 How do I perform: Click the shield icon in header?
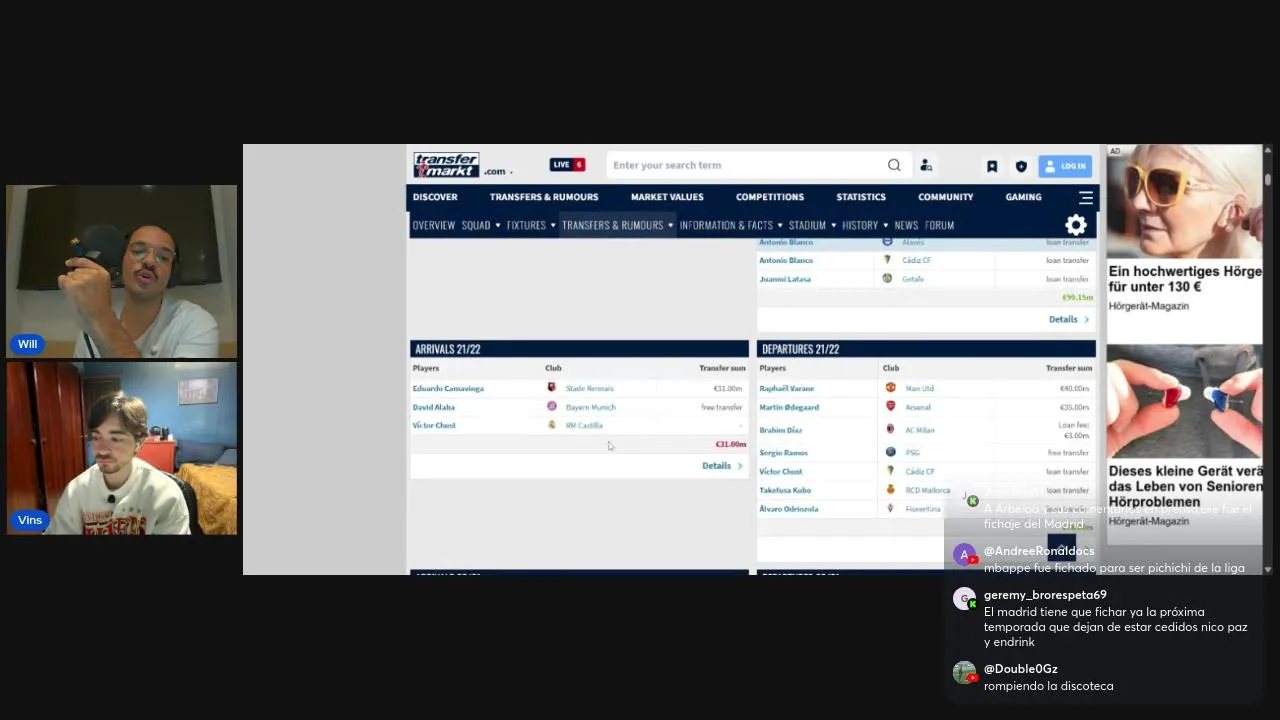coord(1021,166)
